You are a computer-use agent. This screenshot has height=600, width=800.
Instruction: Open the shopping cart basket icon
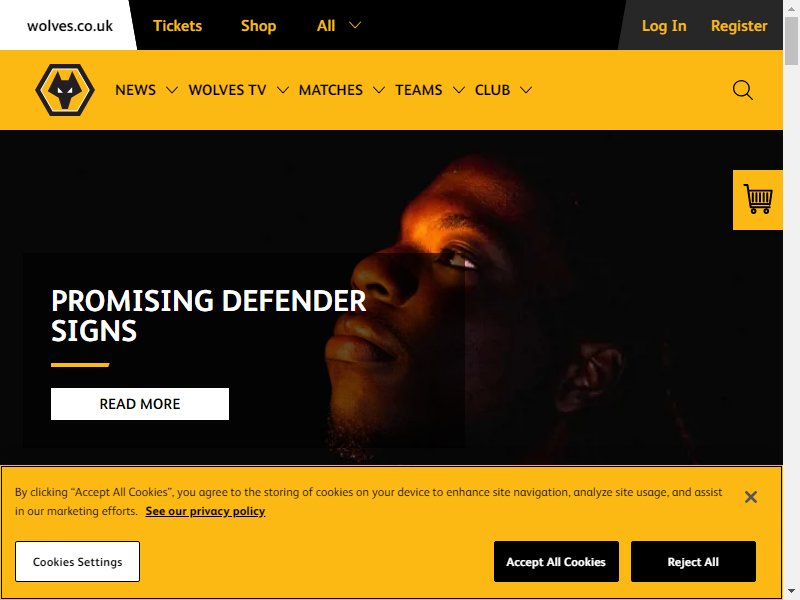point(758,199)
